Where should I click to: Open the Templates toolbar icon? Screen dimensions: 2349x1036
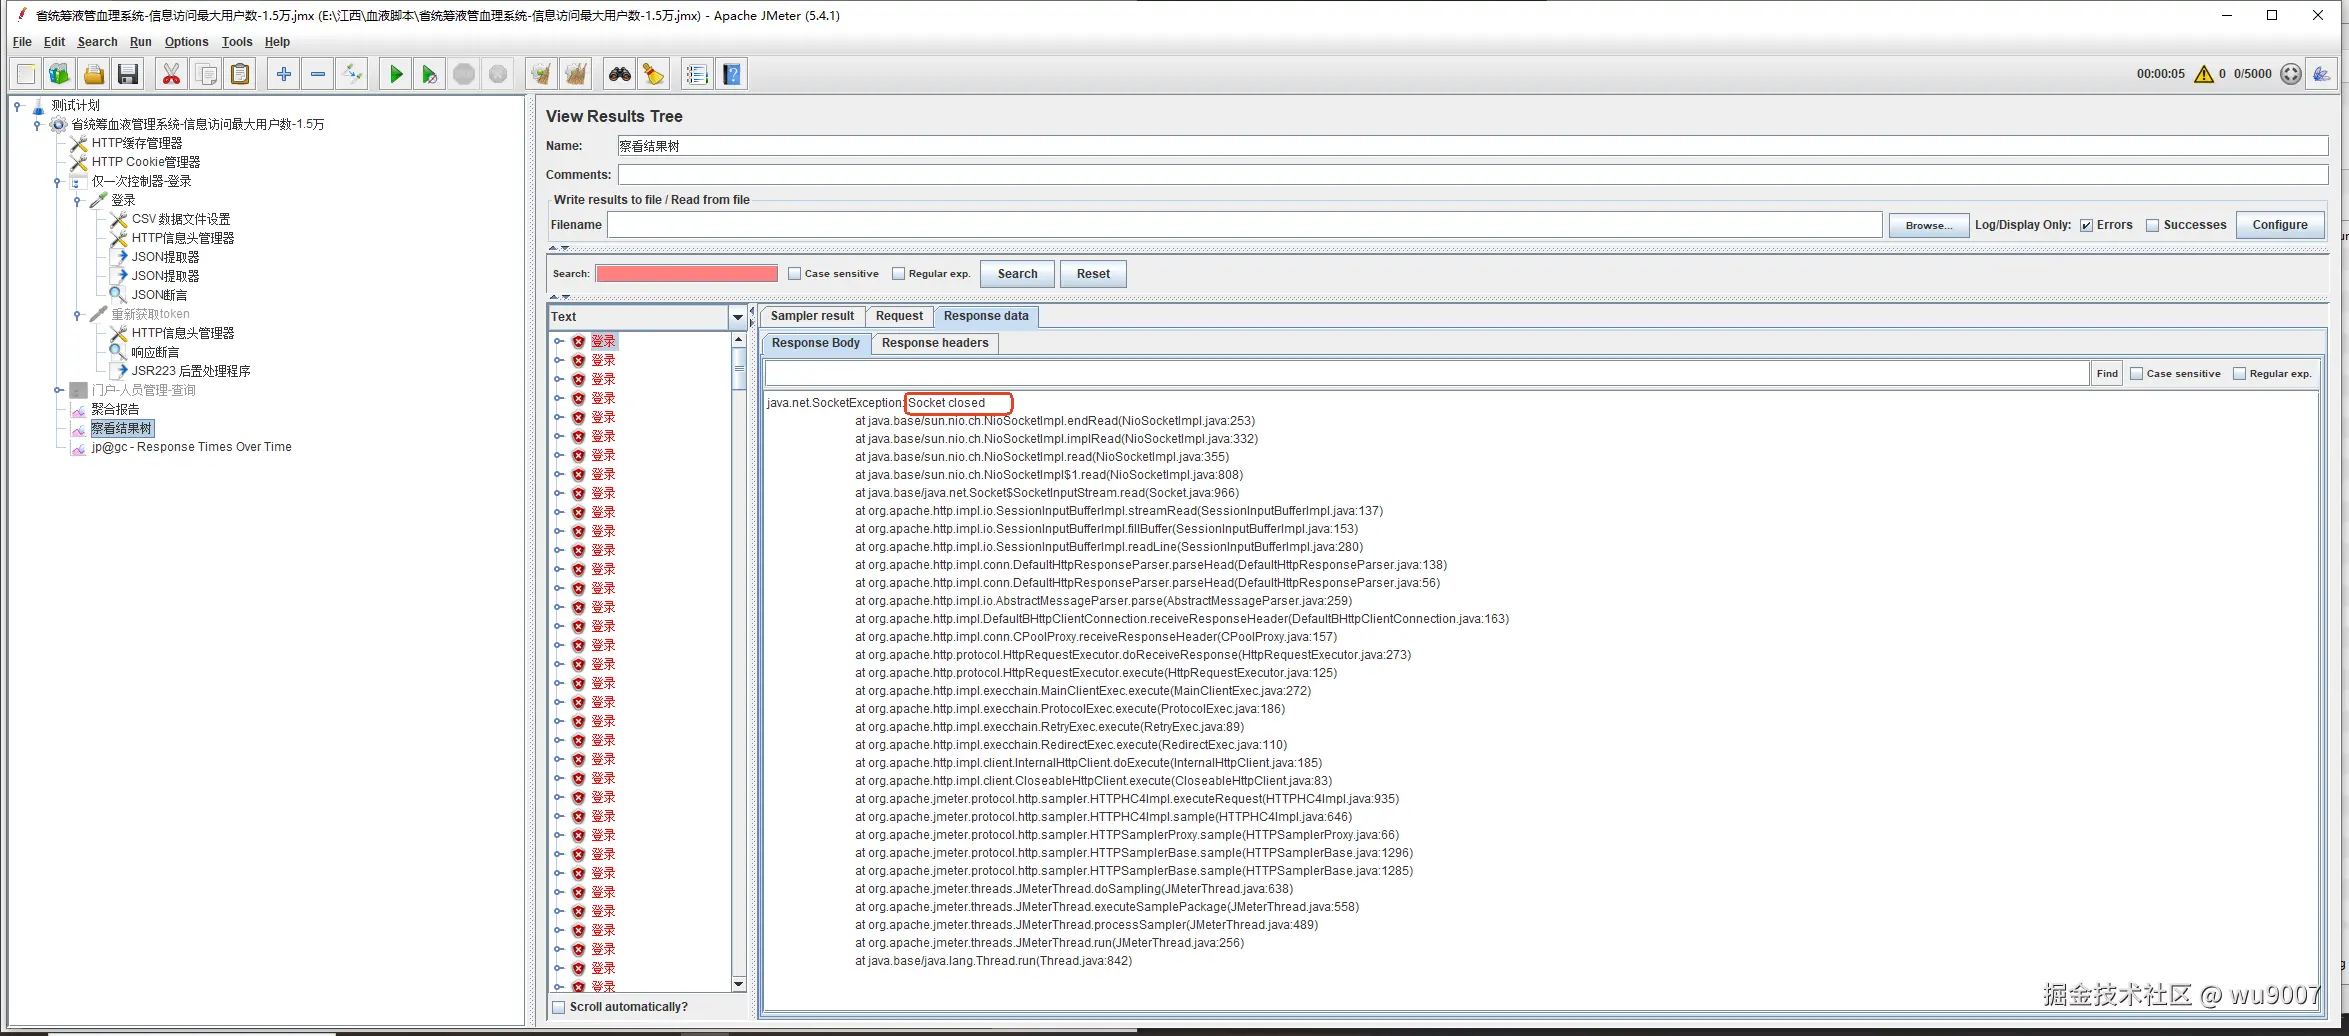click(60, 74)
